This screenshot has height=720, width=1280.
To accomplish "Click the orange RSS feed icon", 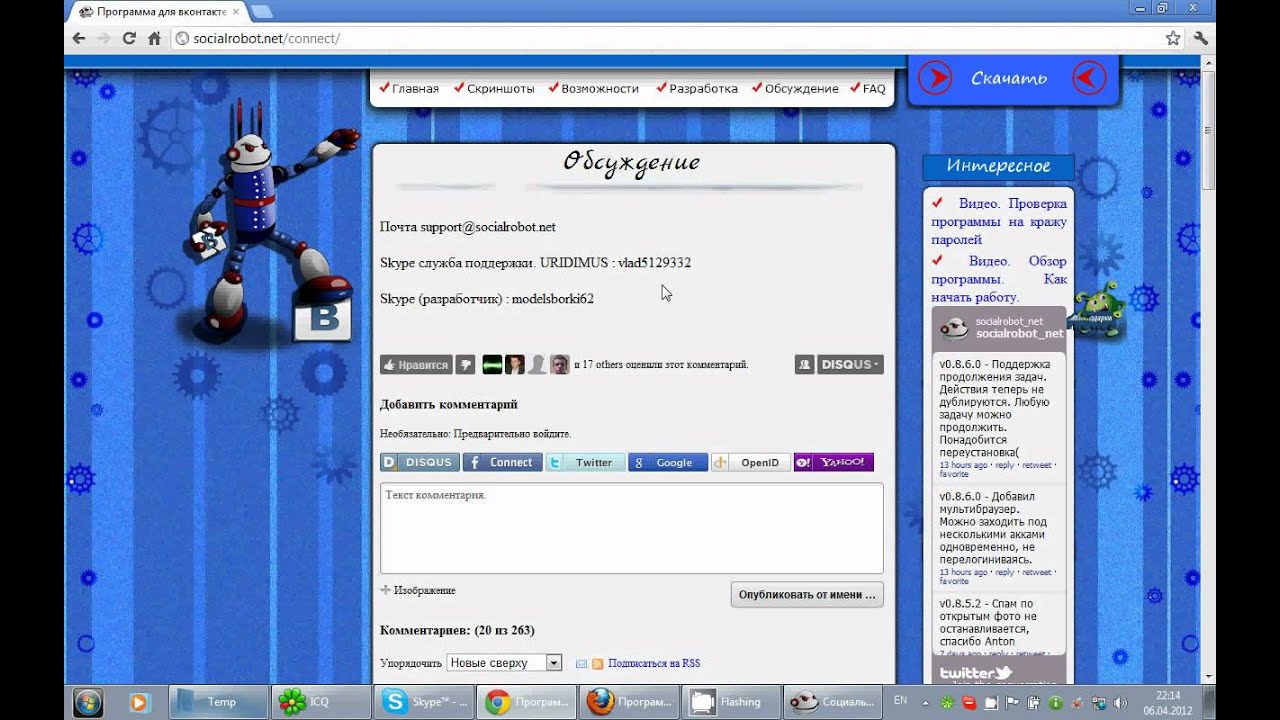I will [598, 663].
